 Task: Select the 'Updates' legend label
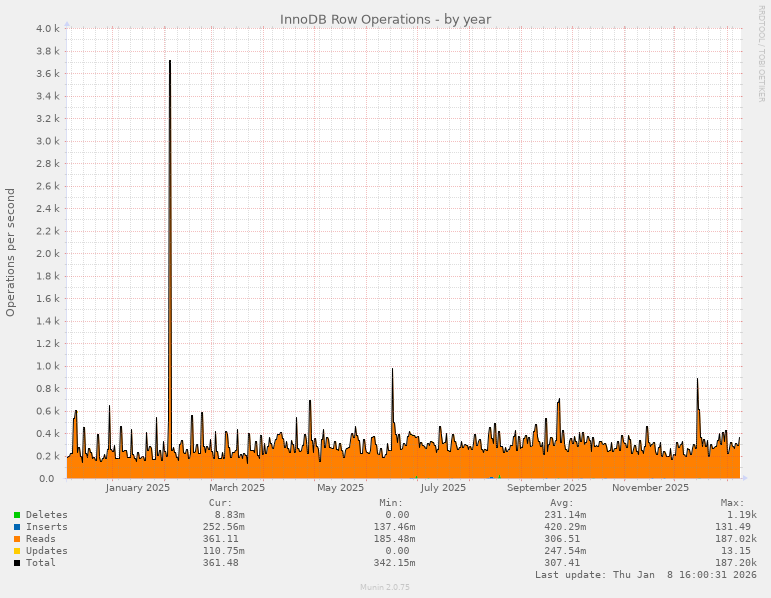tap(47, 551)
